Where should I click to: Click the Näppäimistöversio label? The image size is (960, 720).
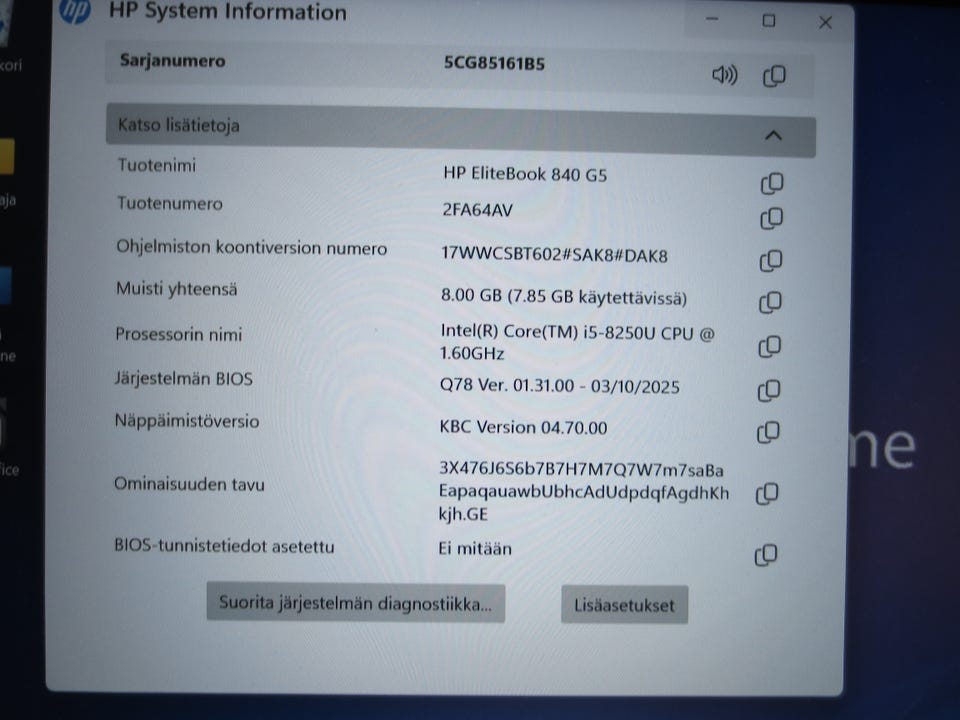tap(187, 421)
